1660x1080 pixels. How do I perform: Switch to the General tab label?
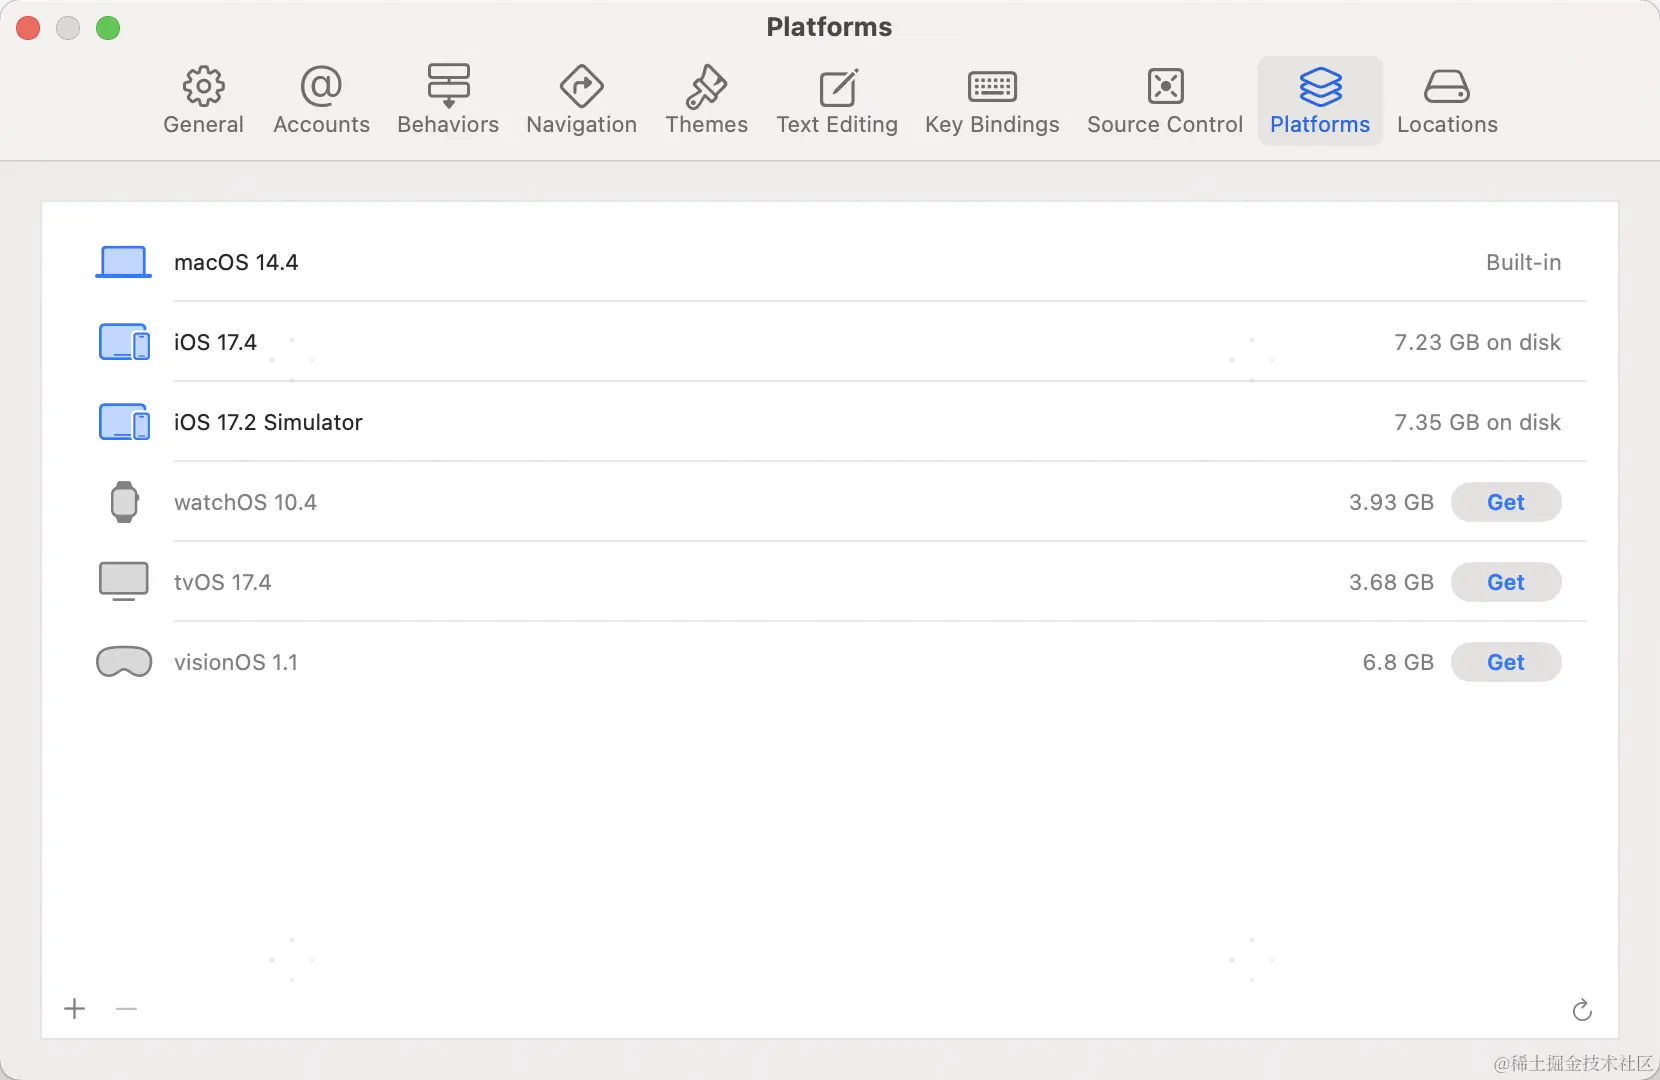(x=203, y=125)
